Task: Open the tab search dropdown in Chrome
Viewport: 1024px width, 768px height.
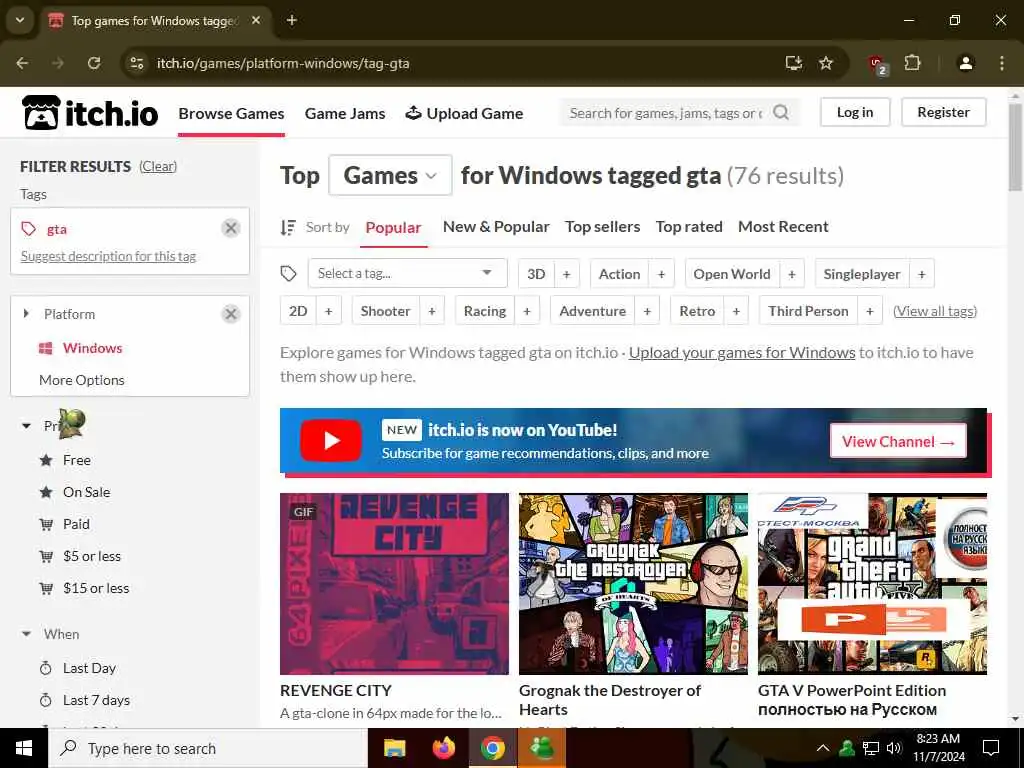Action: 20,20
